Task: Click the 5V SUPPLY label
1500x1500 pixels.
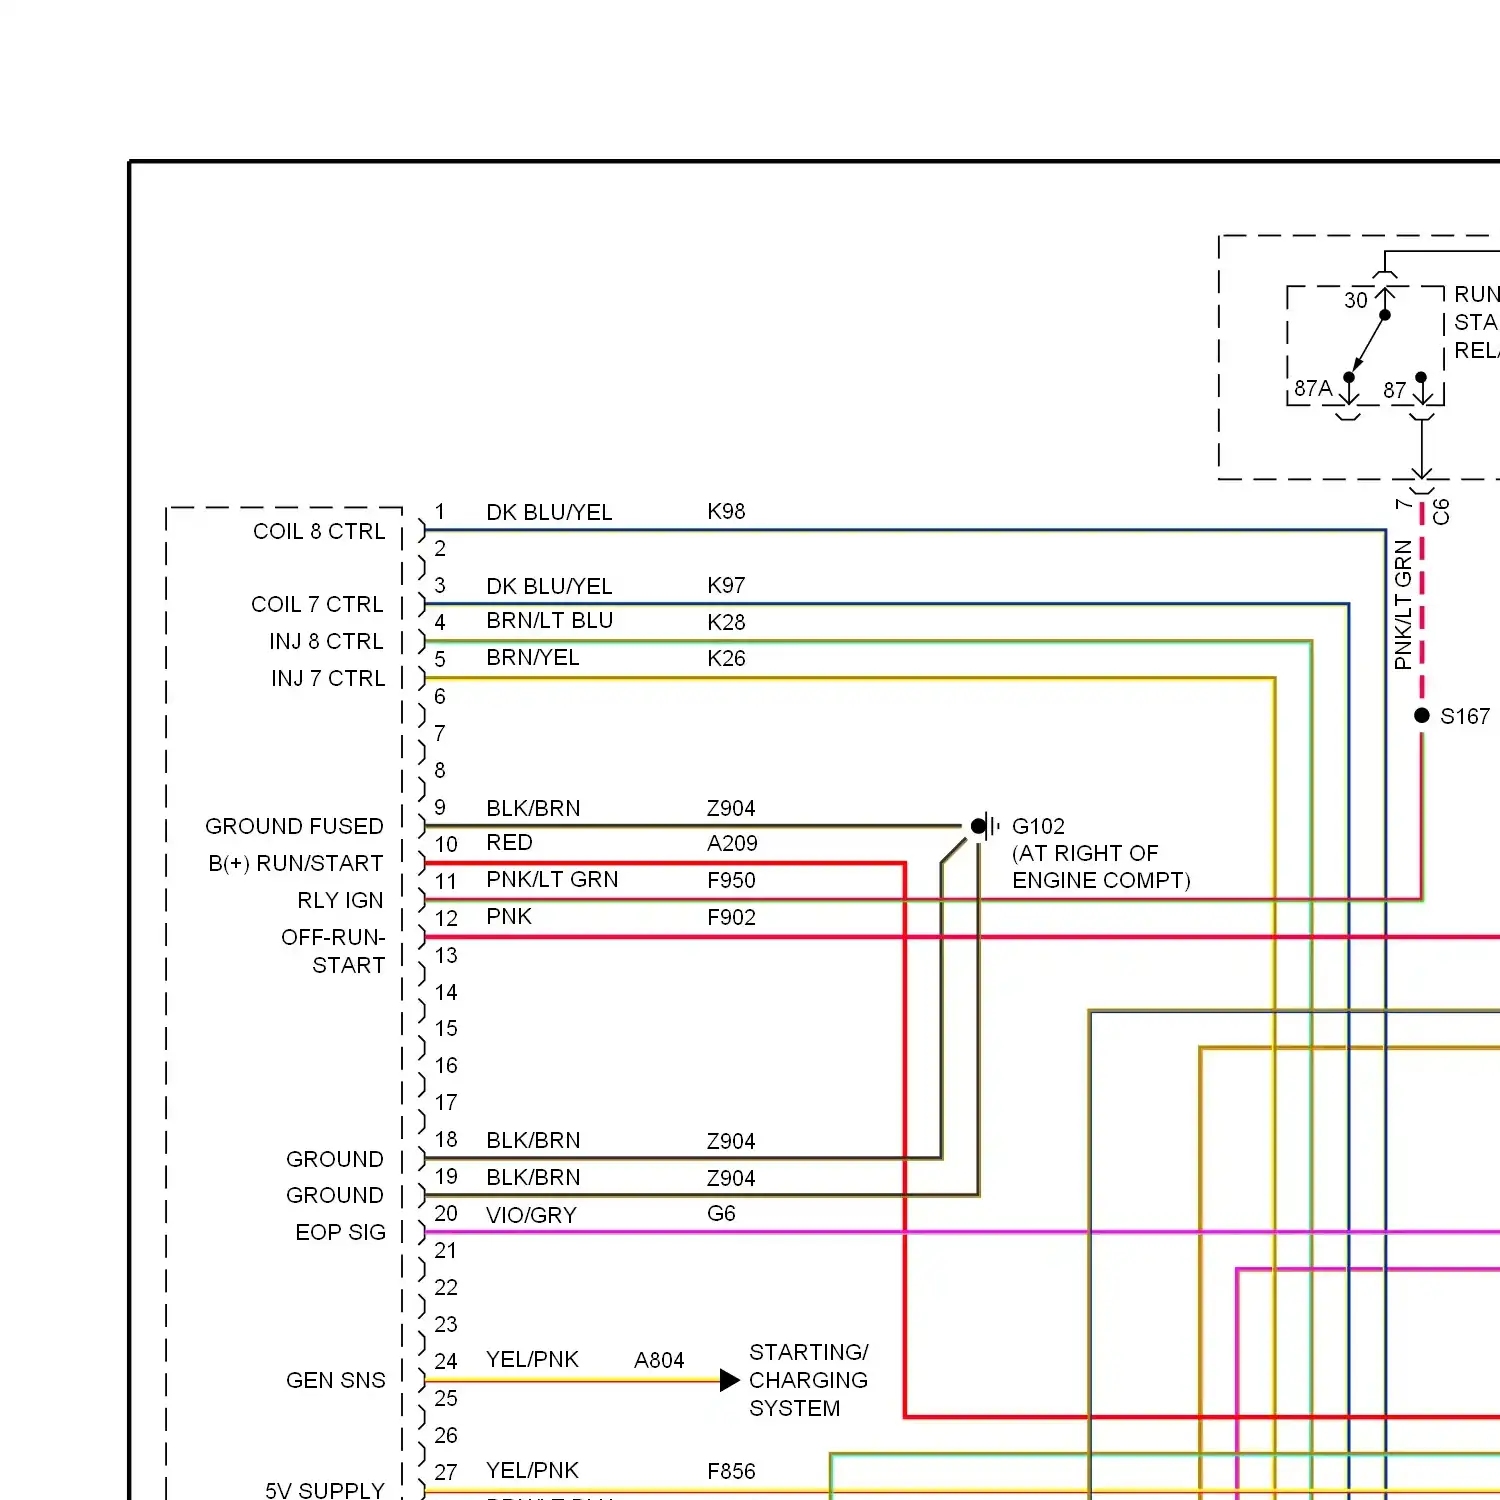Action: (325, 1490)
